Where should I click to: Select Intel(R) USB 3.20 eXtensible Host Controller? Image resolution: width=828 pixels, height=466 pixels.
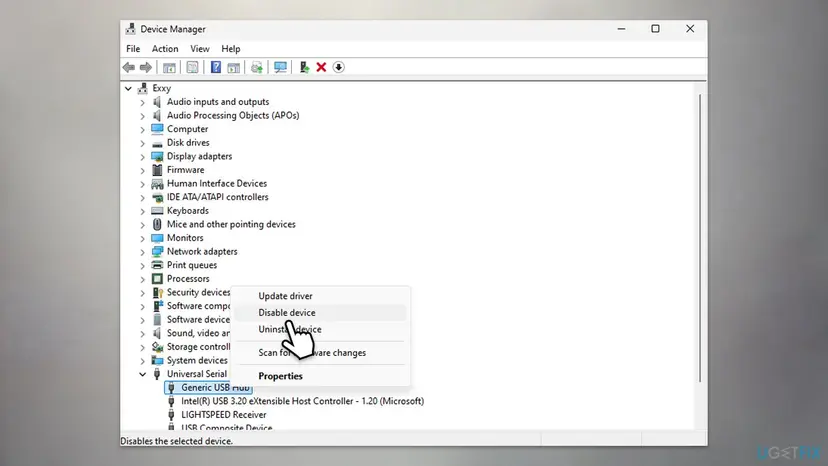coord(302,401)
